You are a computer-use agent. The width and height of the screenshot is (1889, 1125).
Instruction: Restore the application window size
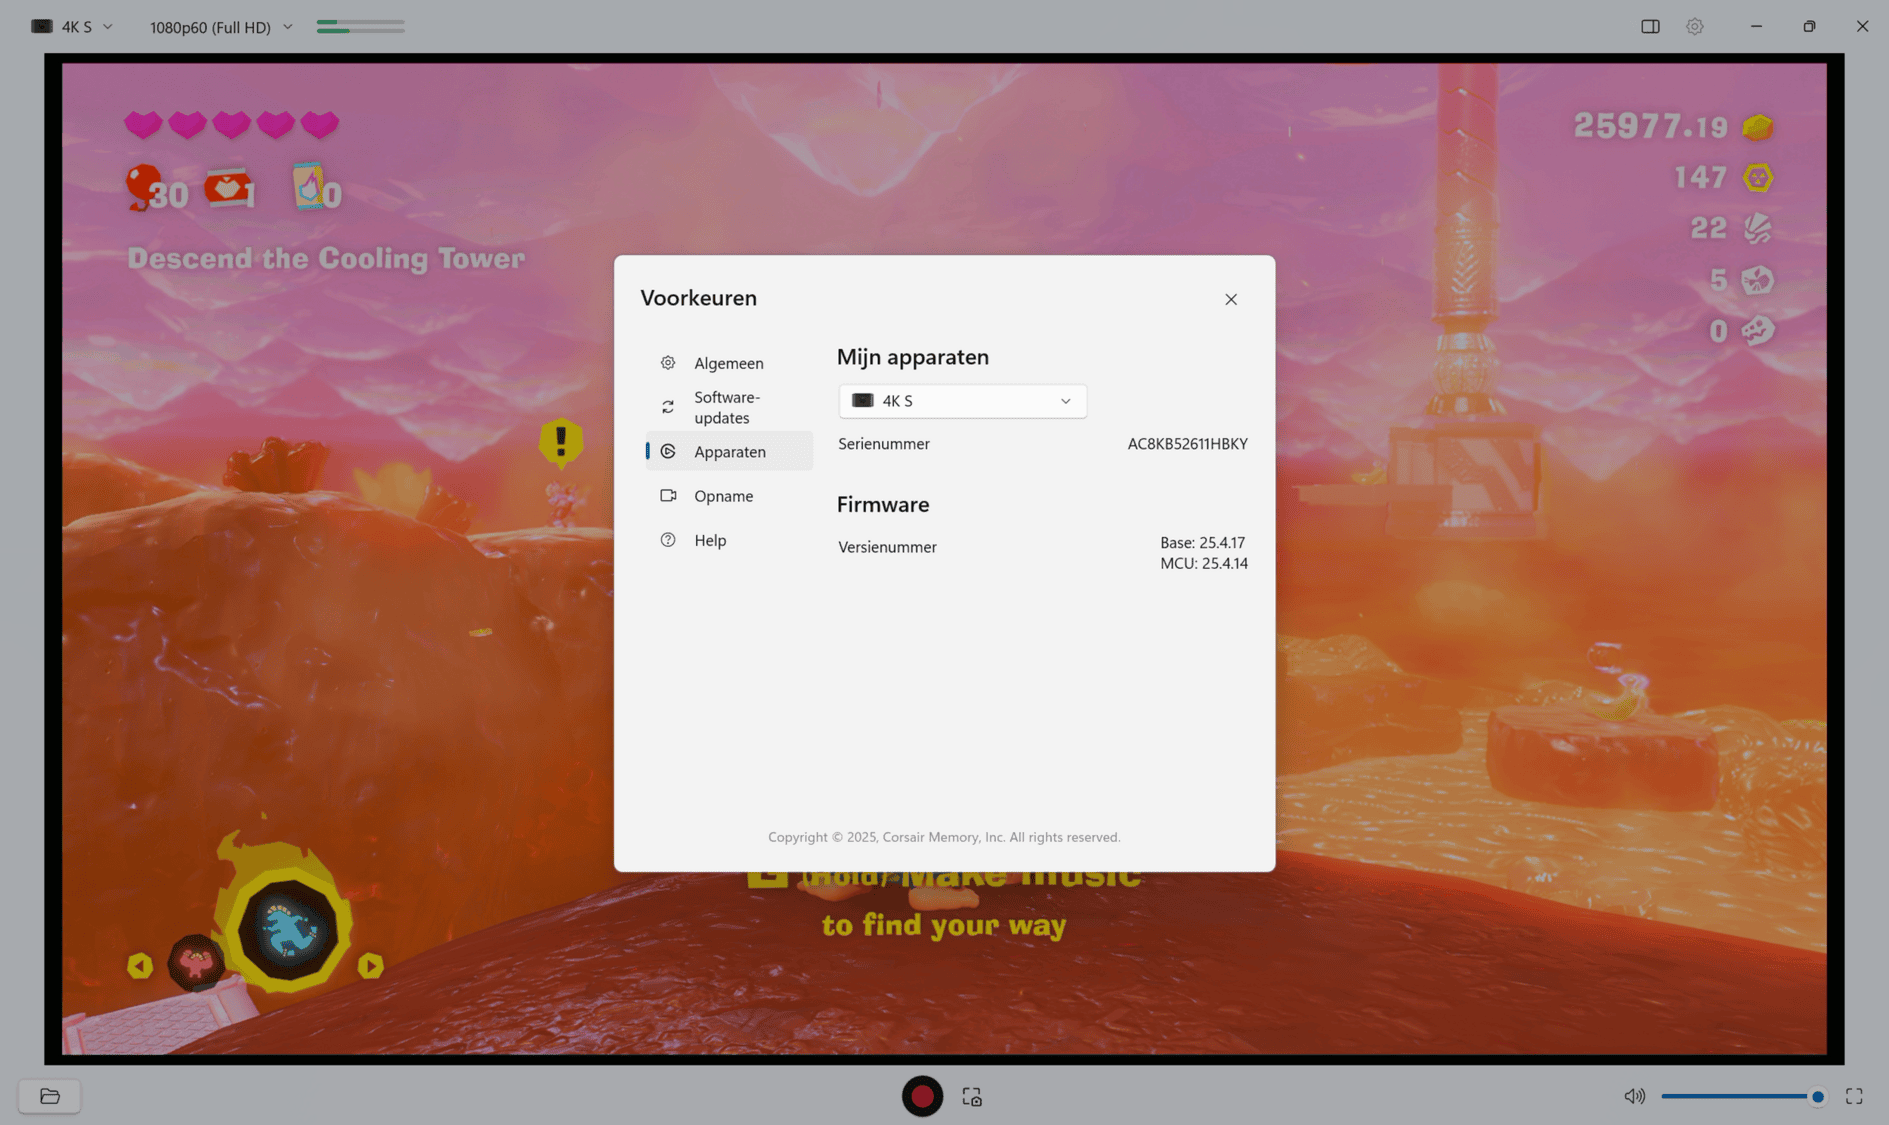[x=1809, y=26]
